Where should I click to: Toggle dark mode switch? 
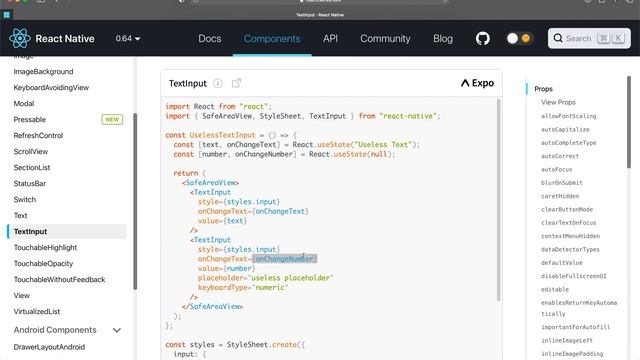pyautogui.click(x=519, y=38)
